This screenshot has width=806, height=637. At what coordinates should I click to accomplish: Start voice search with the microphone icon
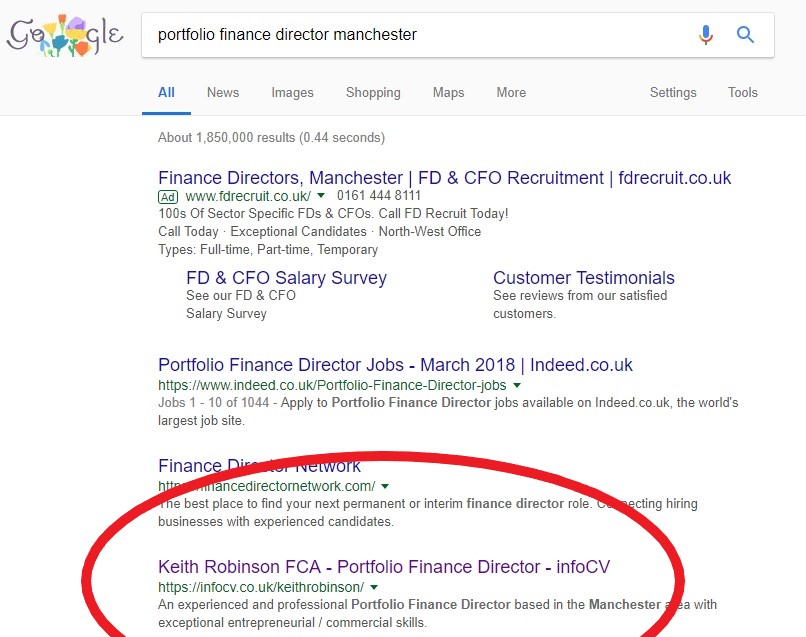[706, 35]
